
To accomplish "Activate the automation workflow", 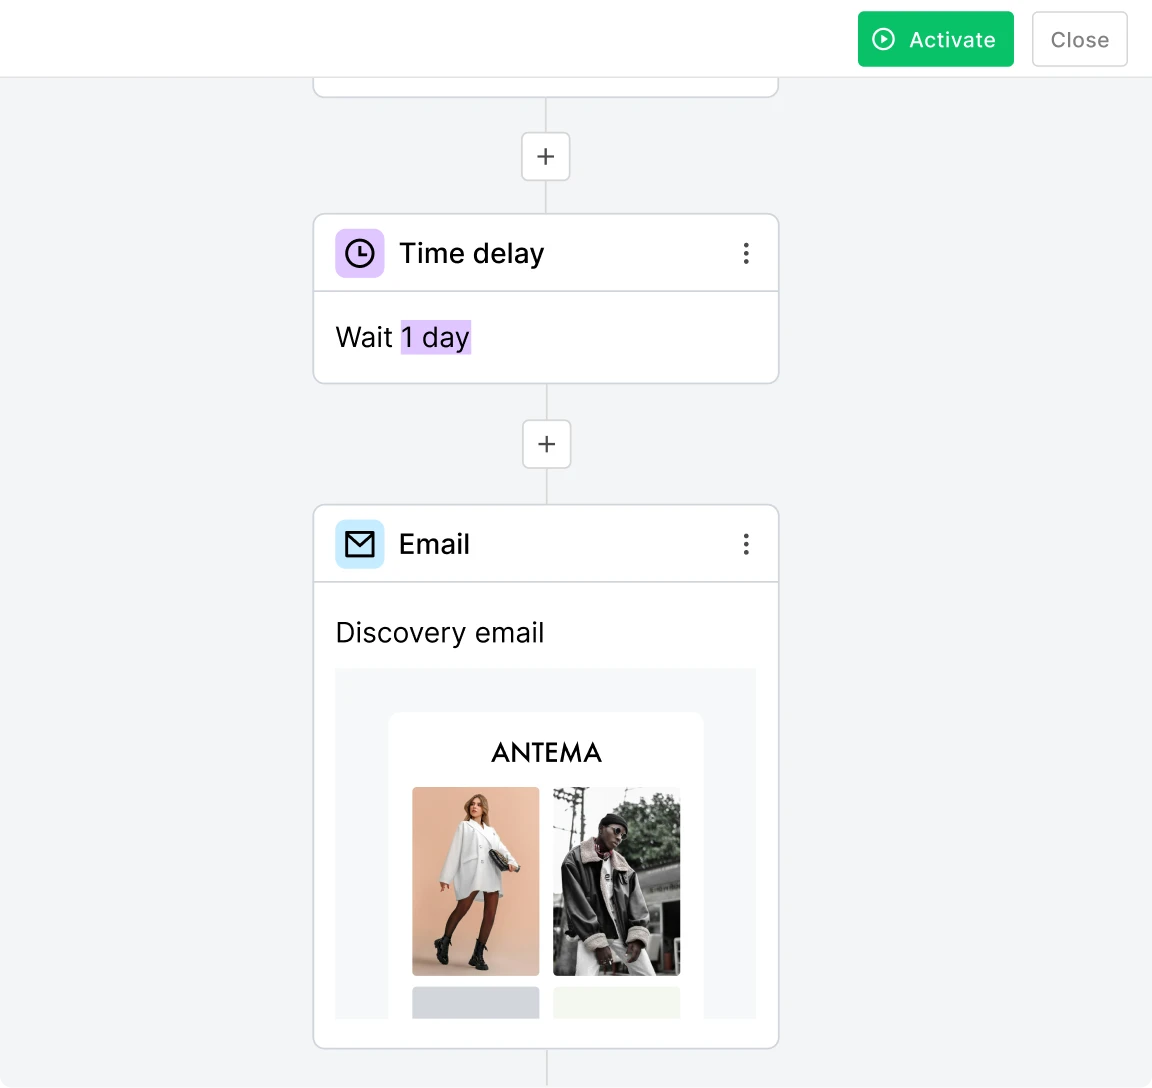I will (x=935, y=39).
